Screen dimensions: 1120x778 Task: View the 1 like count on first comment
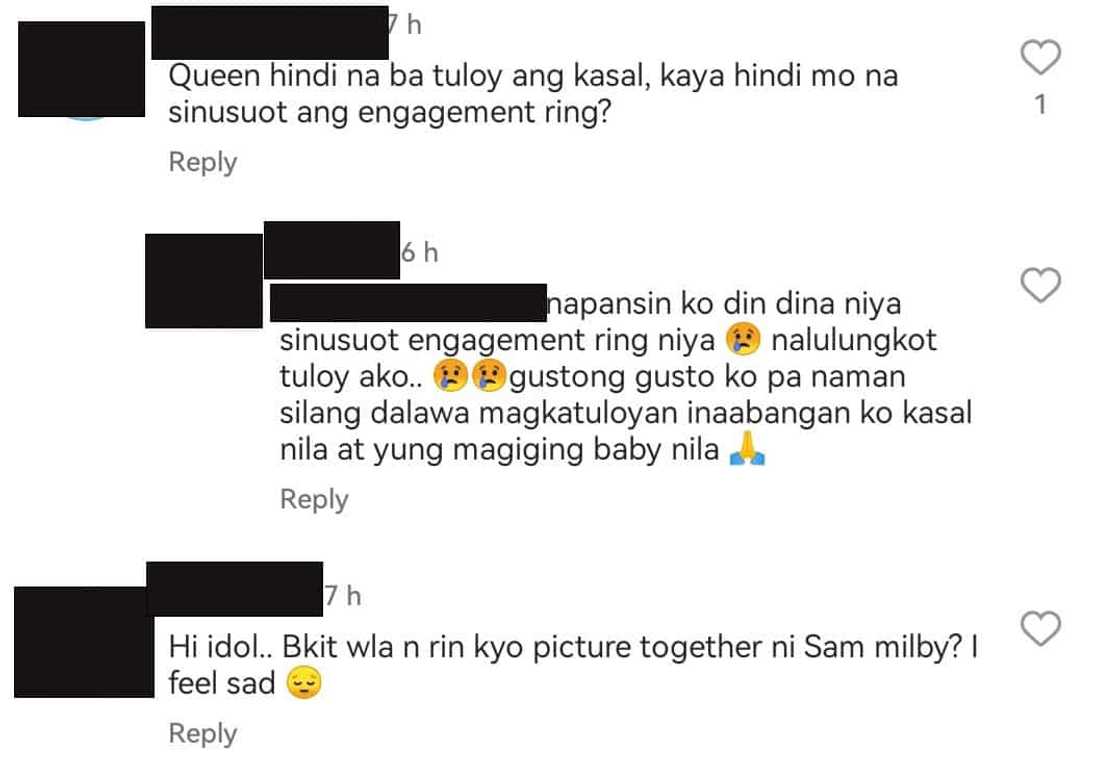1041,105
